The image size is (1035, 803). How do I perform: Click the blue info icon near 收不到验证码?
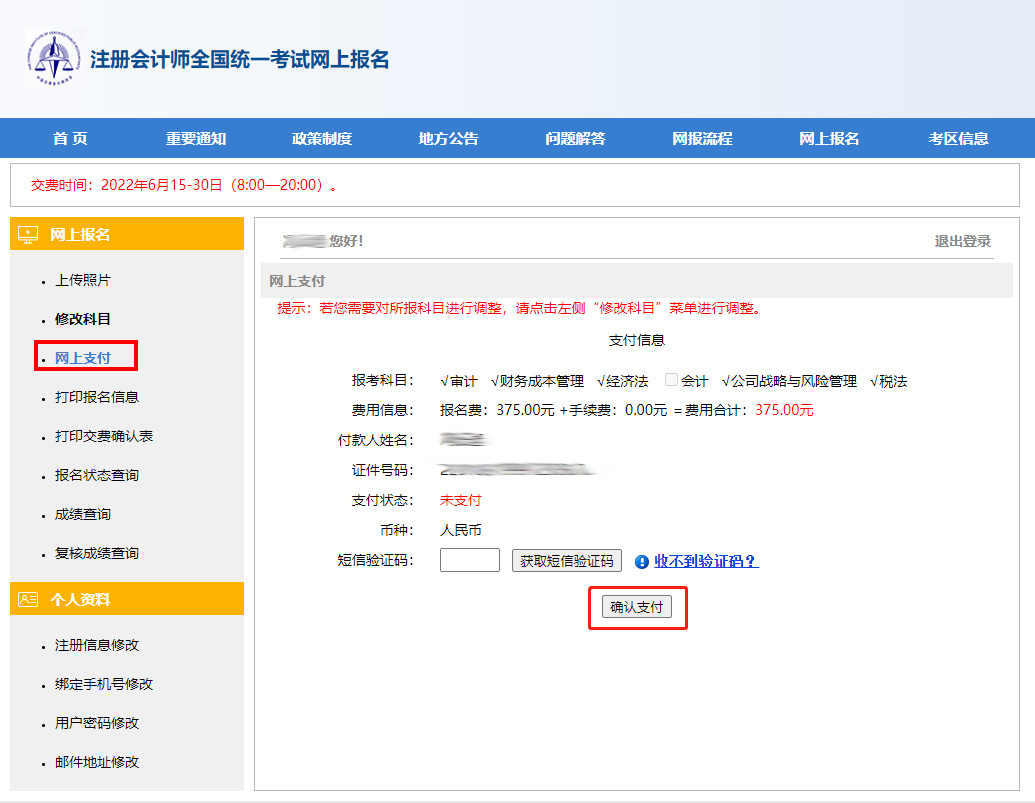point(642,562)
